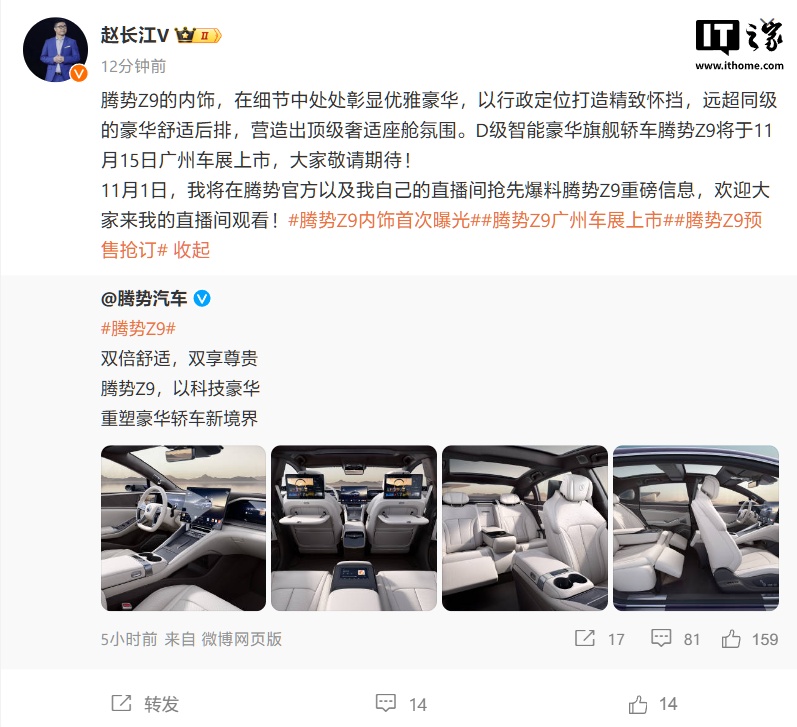Open the #腾势Z9# topic in the reposted post
Viewport: 797px width, 727px height.
click(x=138, y=328)
